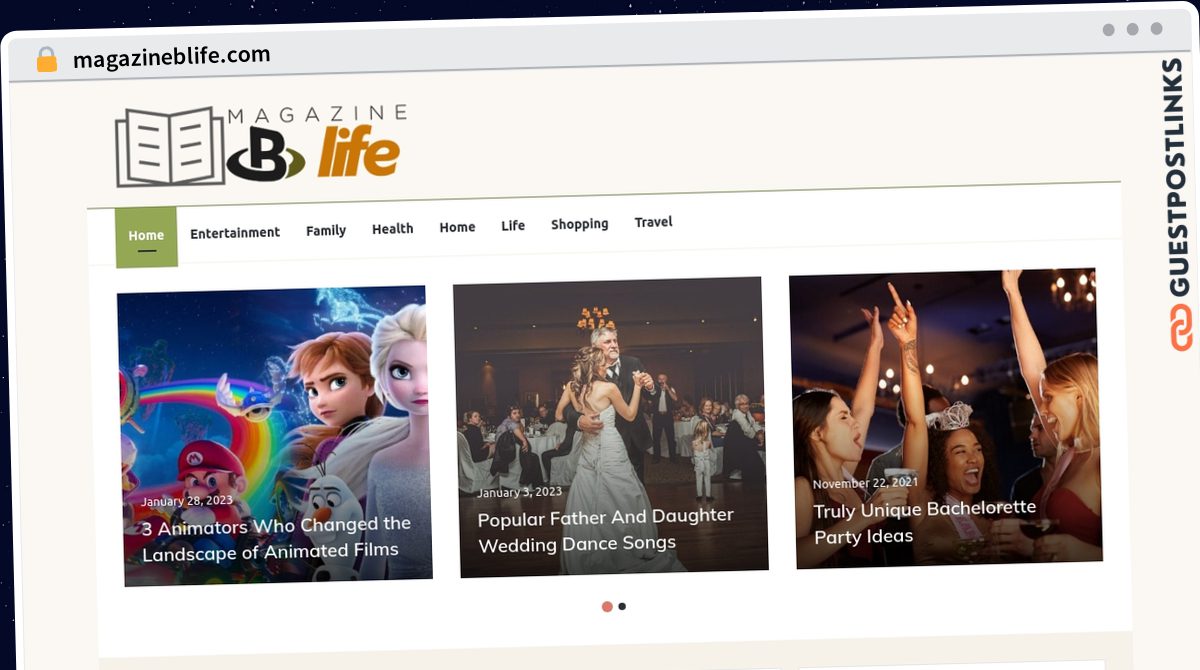Open the Family menu item
The image size is (1200, 670).
[326, 231]
